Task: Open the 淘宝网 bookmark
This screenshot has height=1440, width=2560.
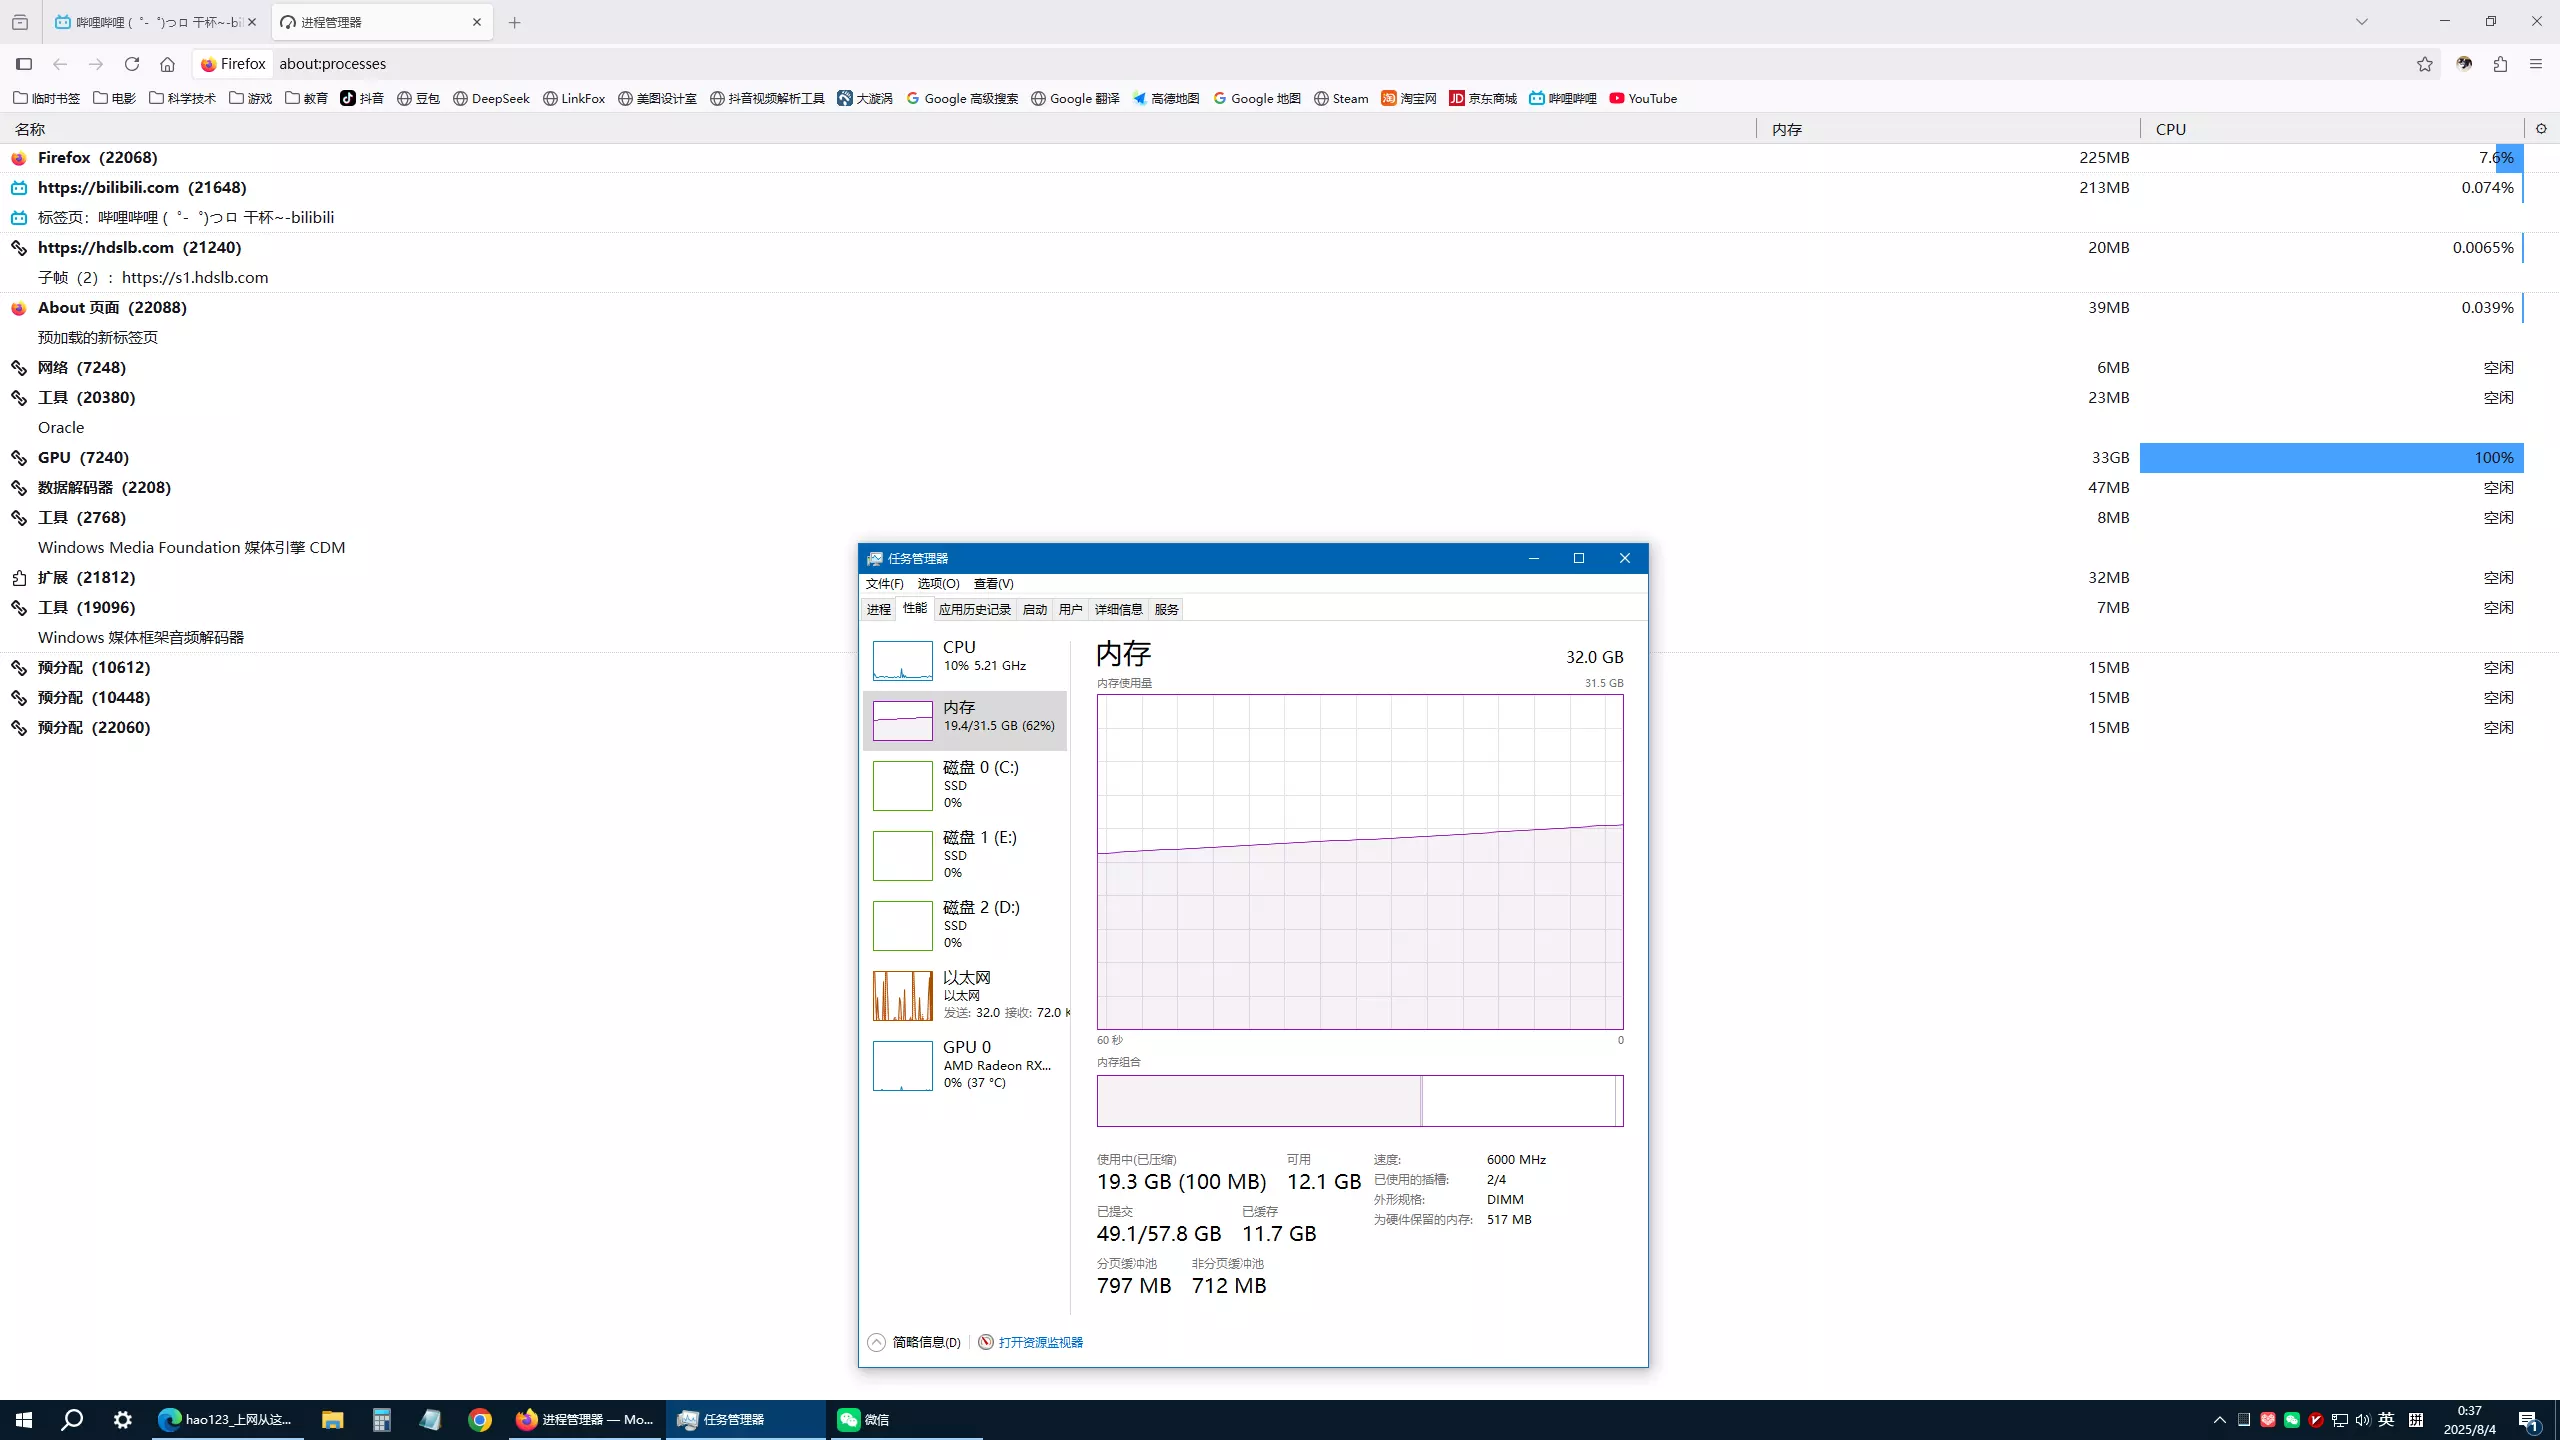Action: click(x=1407, y=98)
